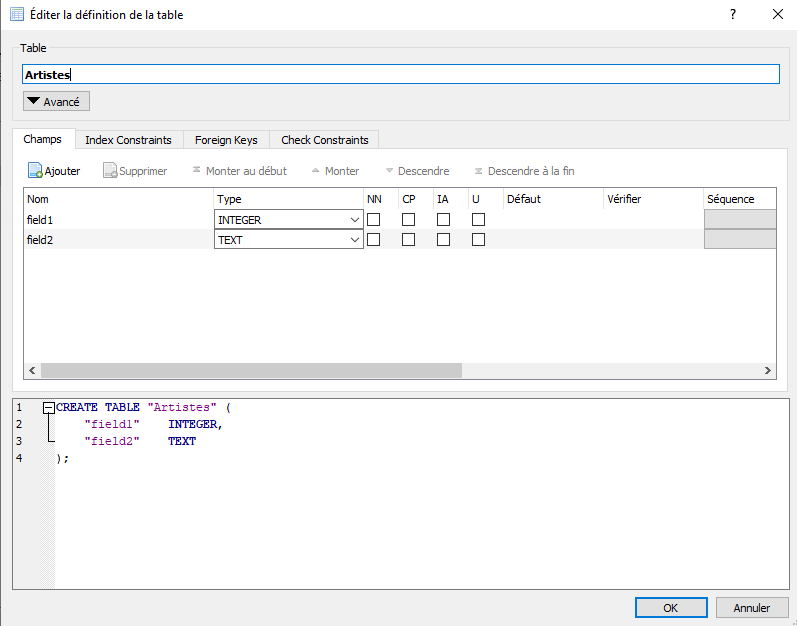Close the table definition dialog
Screen dimensions: 797x626
[x=778, y=14]
